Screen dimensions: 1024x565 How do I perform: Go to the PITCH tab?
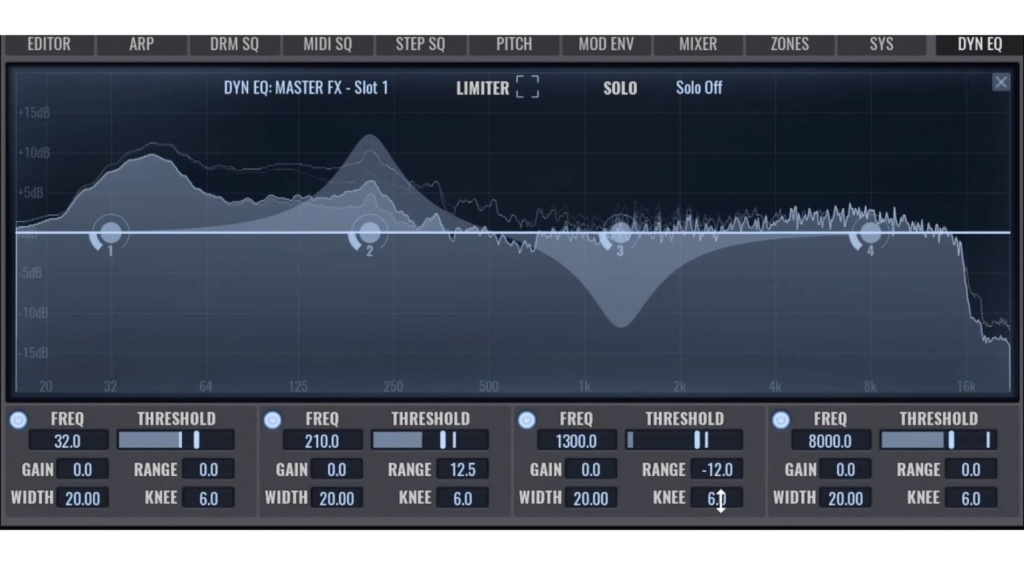tap(513, 44)
